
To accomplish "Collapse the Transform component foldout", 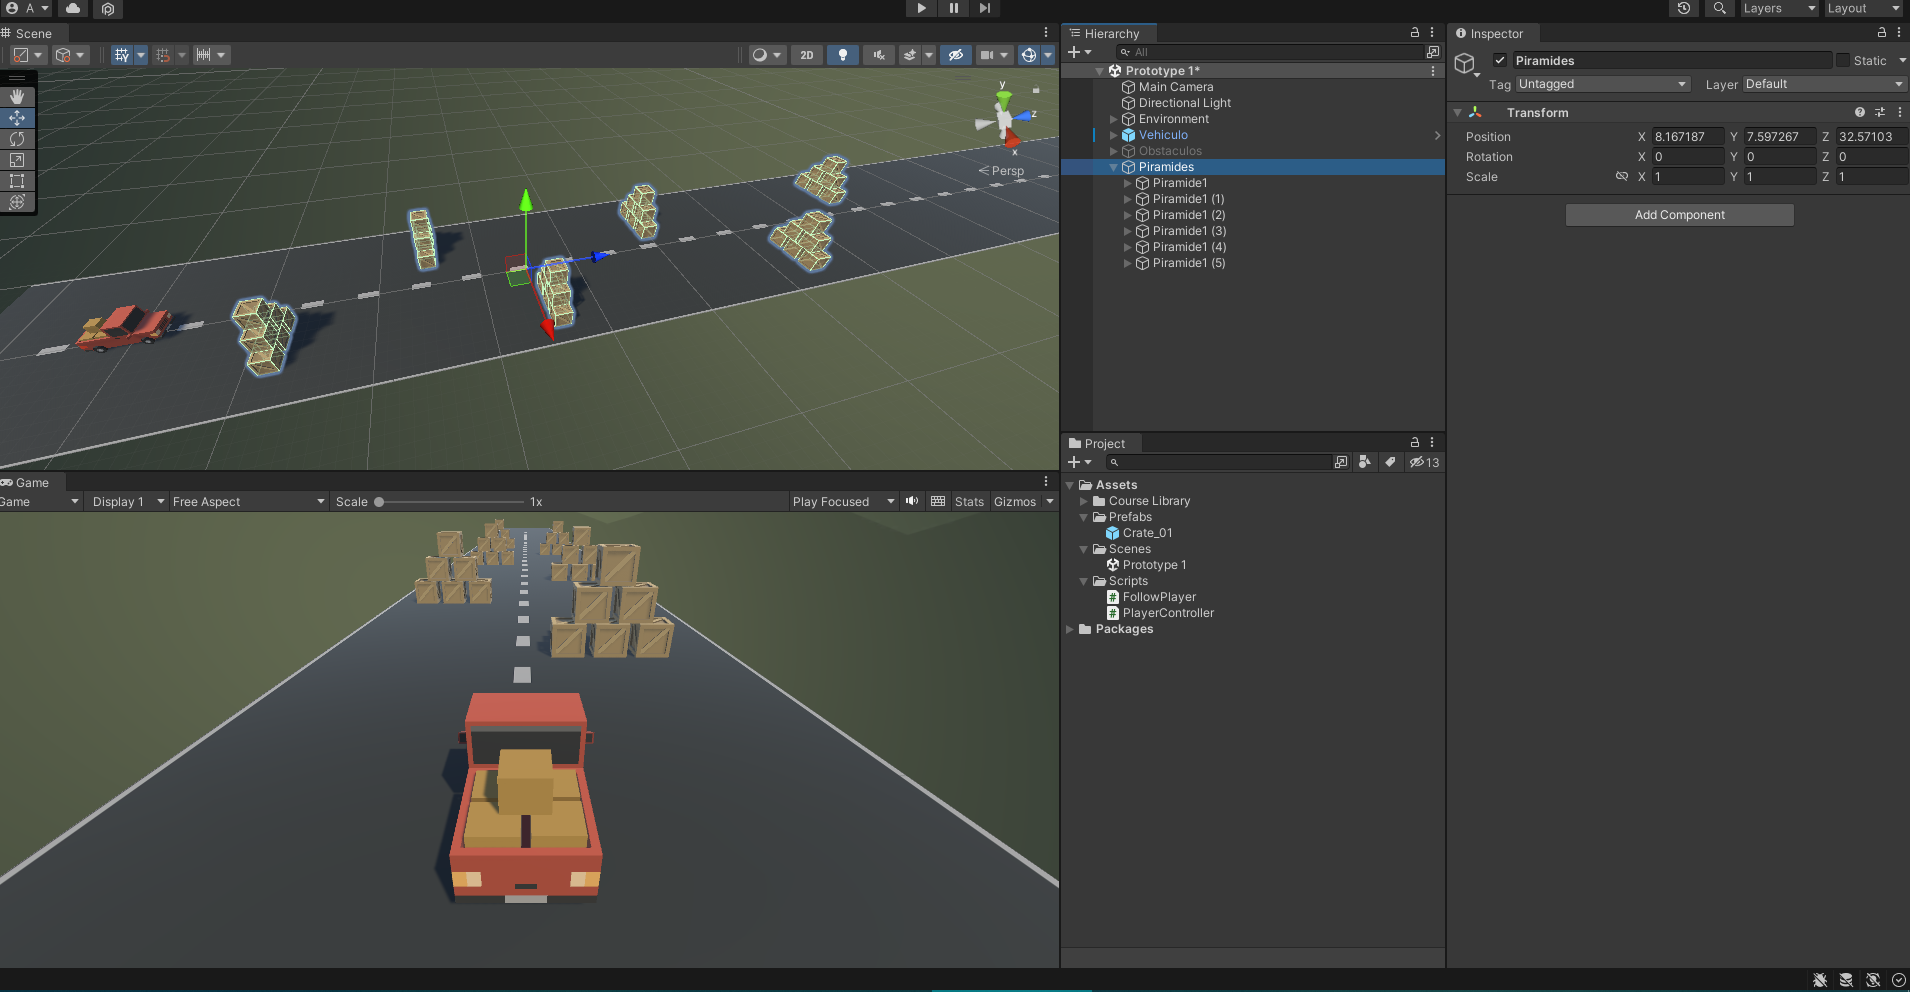I will [x=1458, y=113].
